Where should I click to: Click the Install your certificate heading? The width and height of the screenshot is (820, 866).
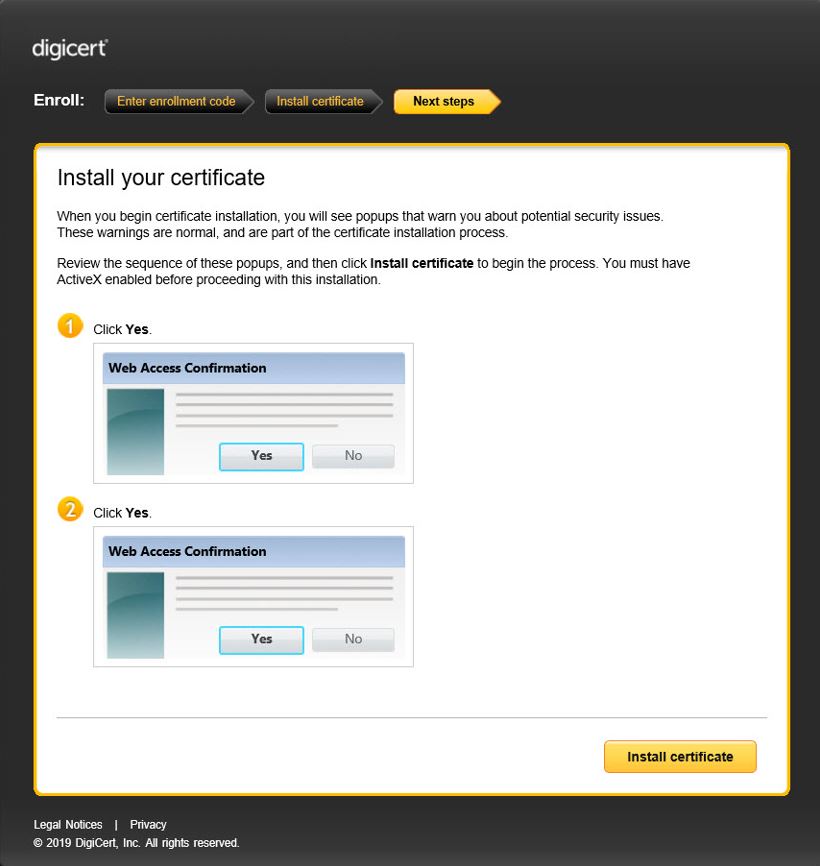161,178
